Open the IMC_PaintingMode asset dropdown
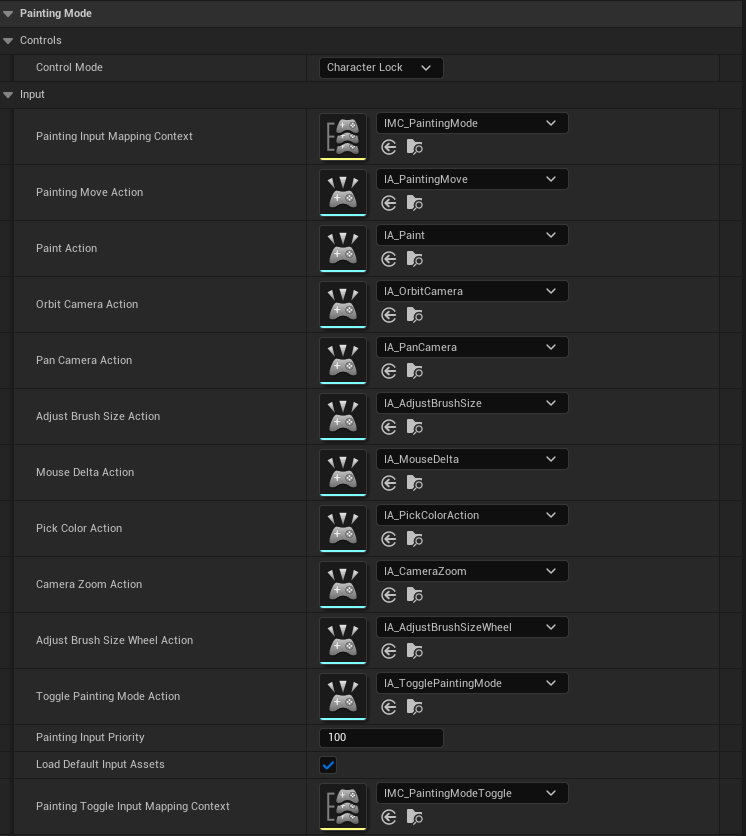The width and height of the screenshot is (746, 836). 472,123
